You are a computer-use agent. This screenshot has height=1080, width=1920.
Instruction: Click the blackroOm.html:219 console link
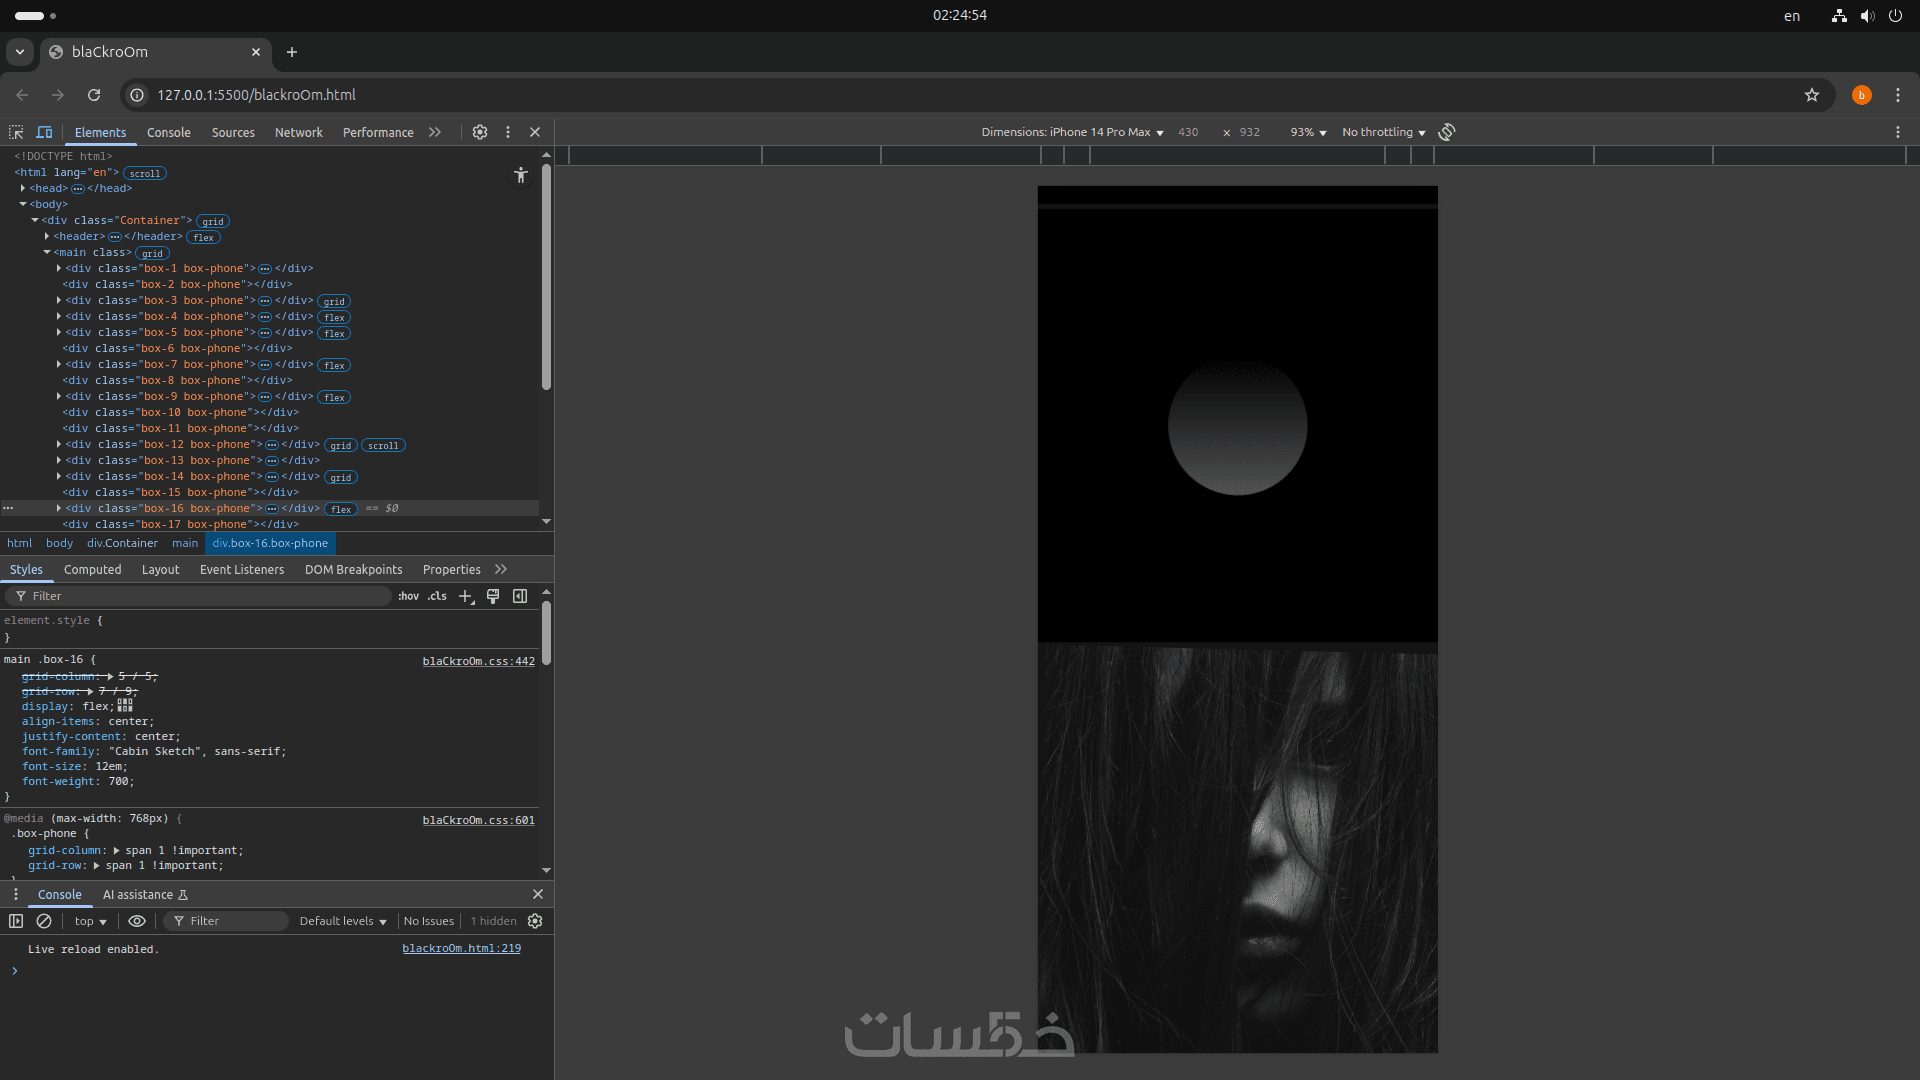[x=461, y=949]
